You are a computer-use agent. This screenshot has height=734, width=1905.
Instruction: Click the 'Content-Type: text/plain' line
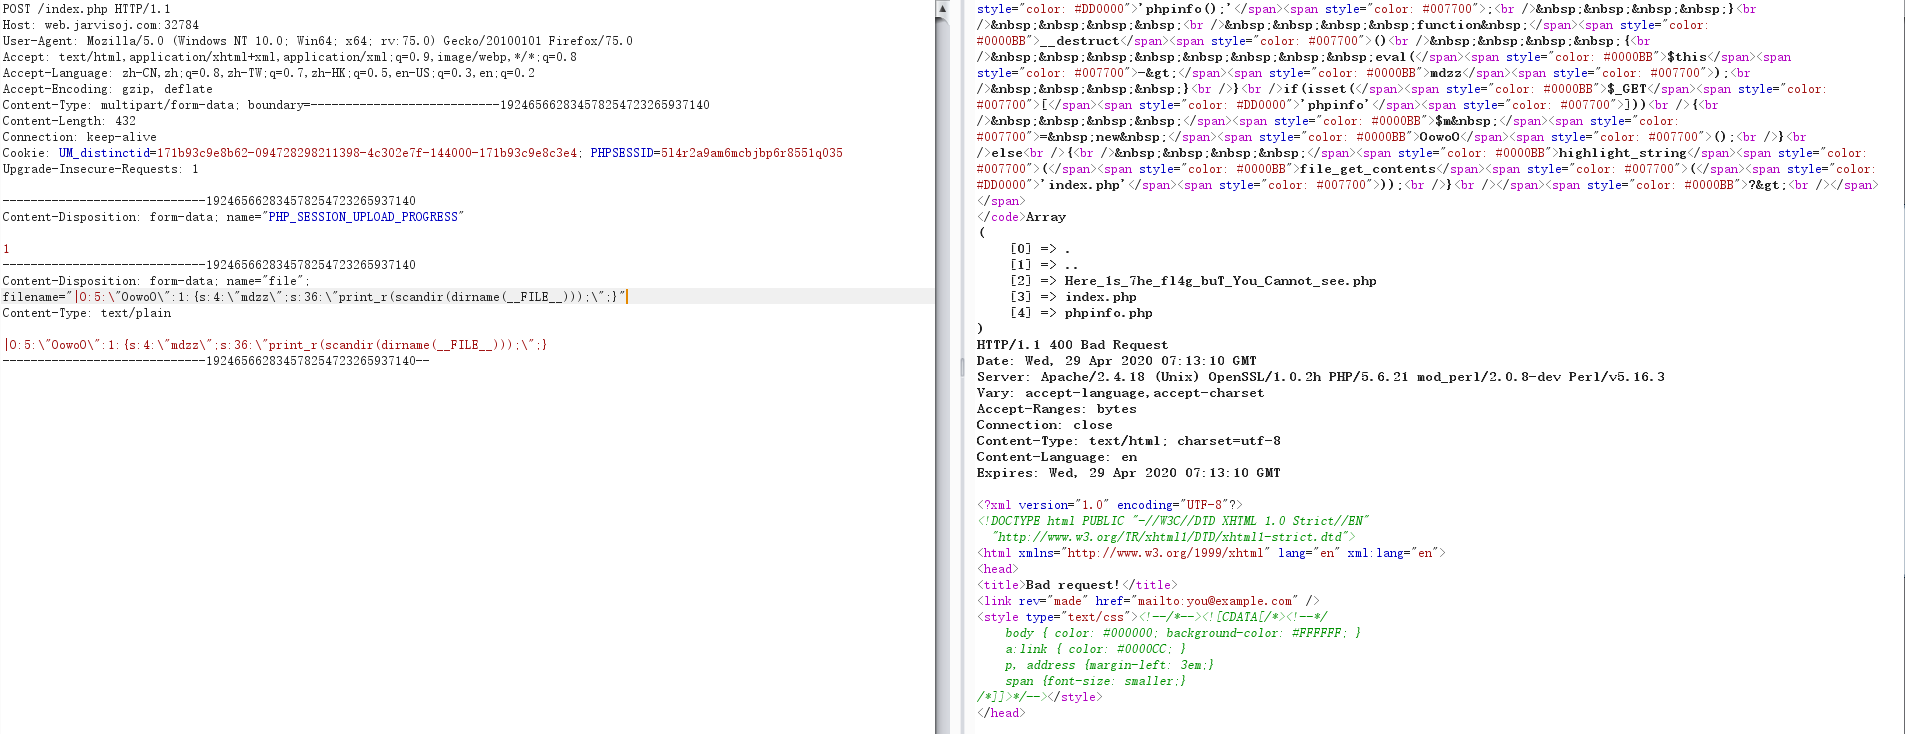pos(87,313)
